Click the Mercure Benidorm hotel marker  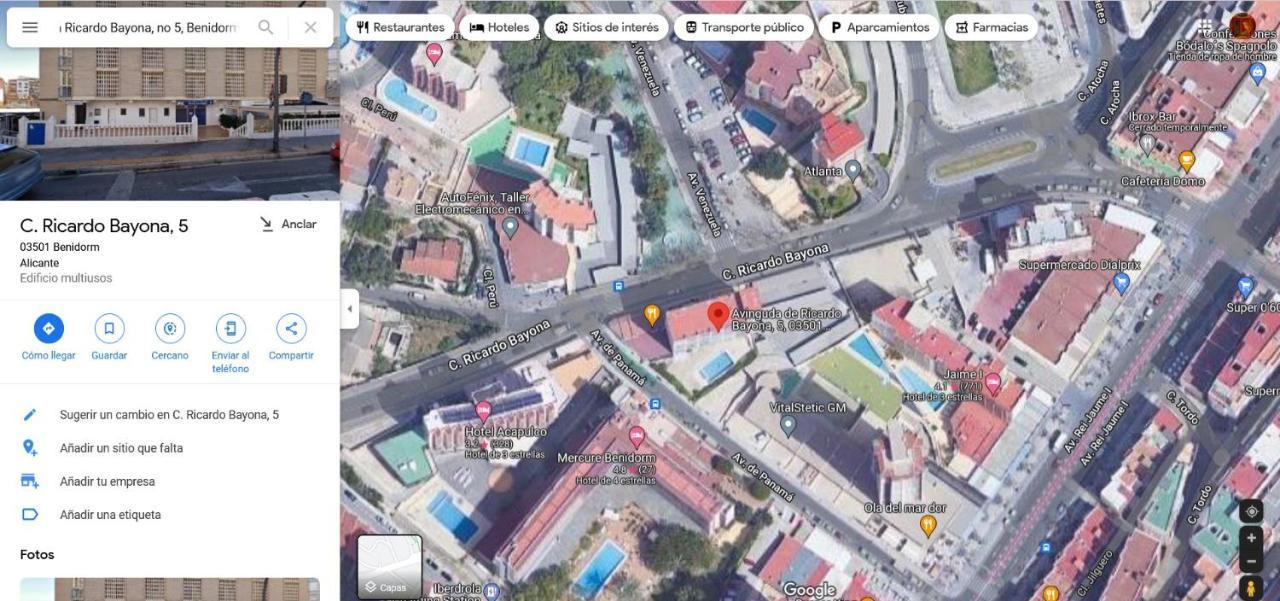(637, 436)
